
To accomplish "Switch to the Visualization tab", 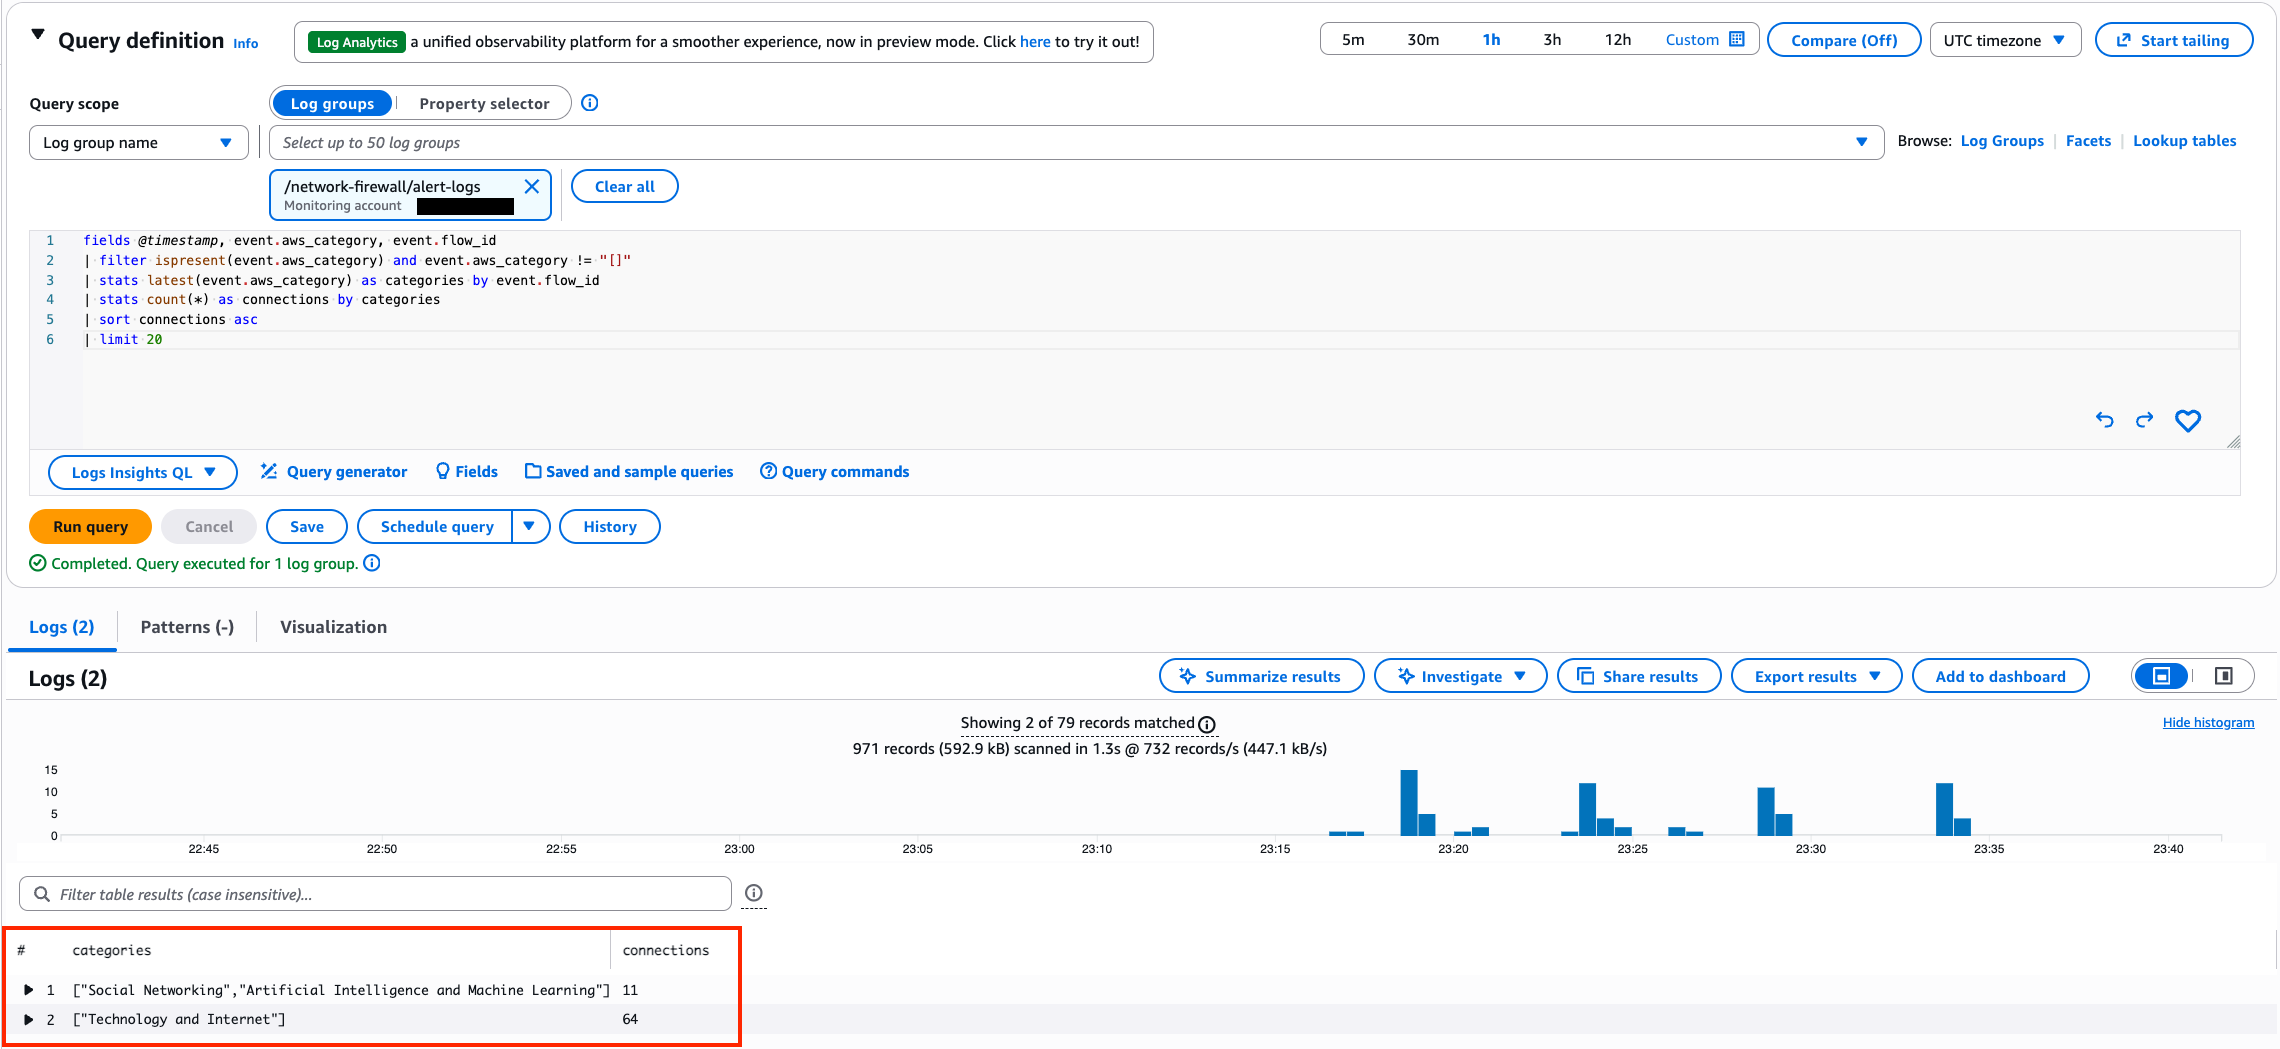I will [x=333, y=627].
